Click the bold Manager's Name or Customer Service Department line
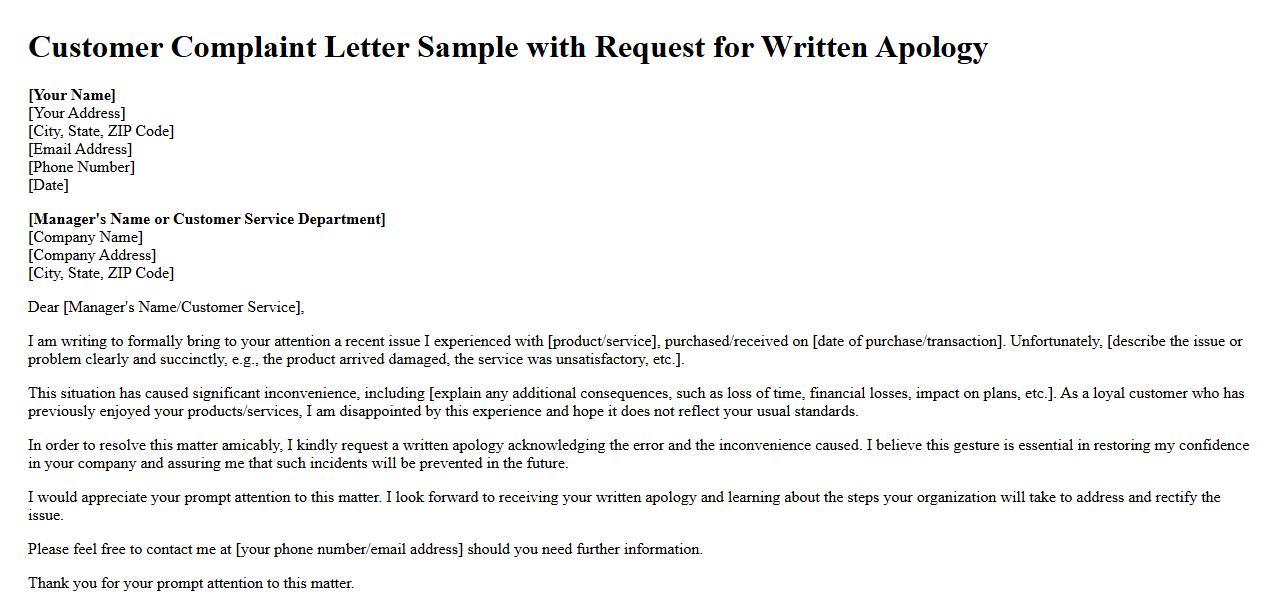Image resolution: width=1278 pixels, height=601 pixels. click(x=207, y=220)
